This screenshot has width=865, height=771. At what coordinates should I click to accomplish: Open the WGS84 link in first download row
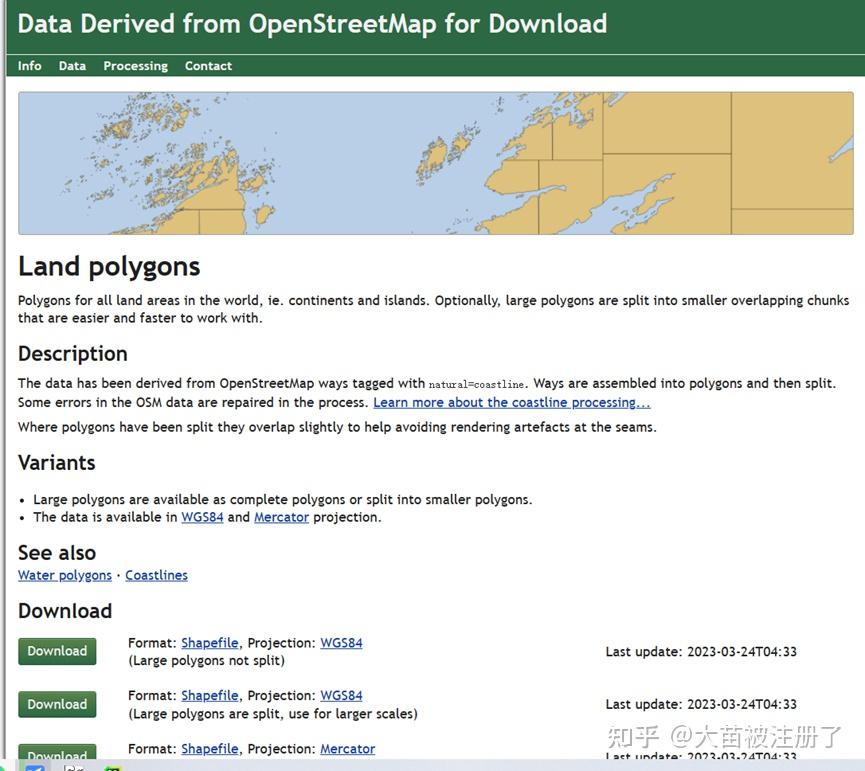[x=341, y=643]
